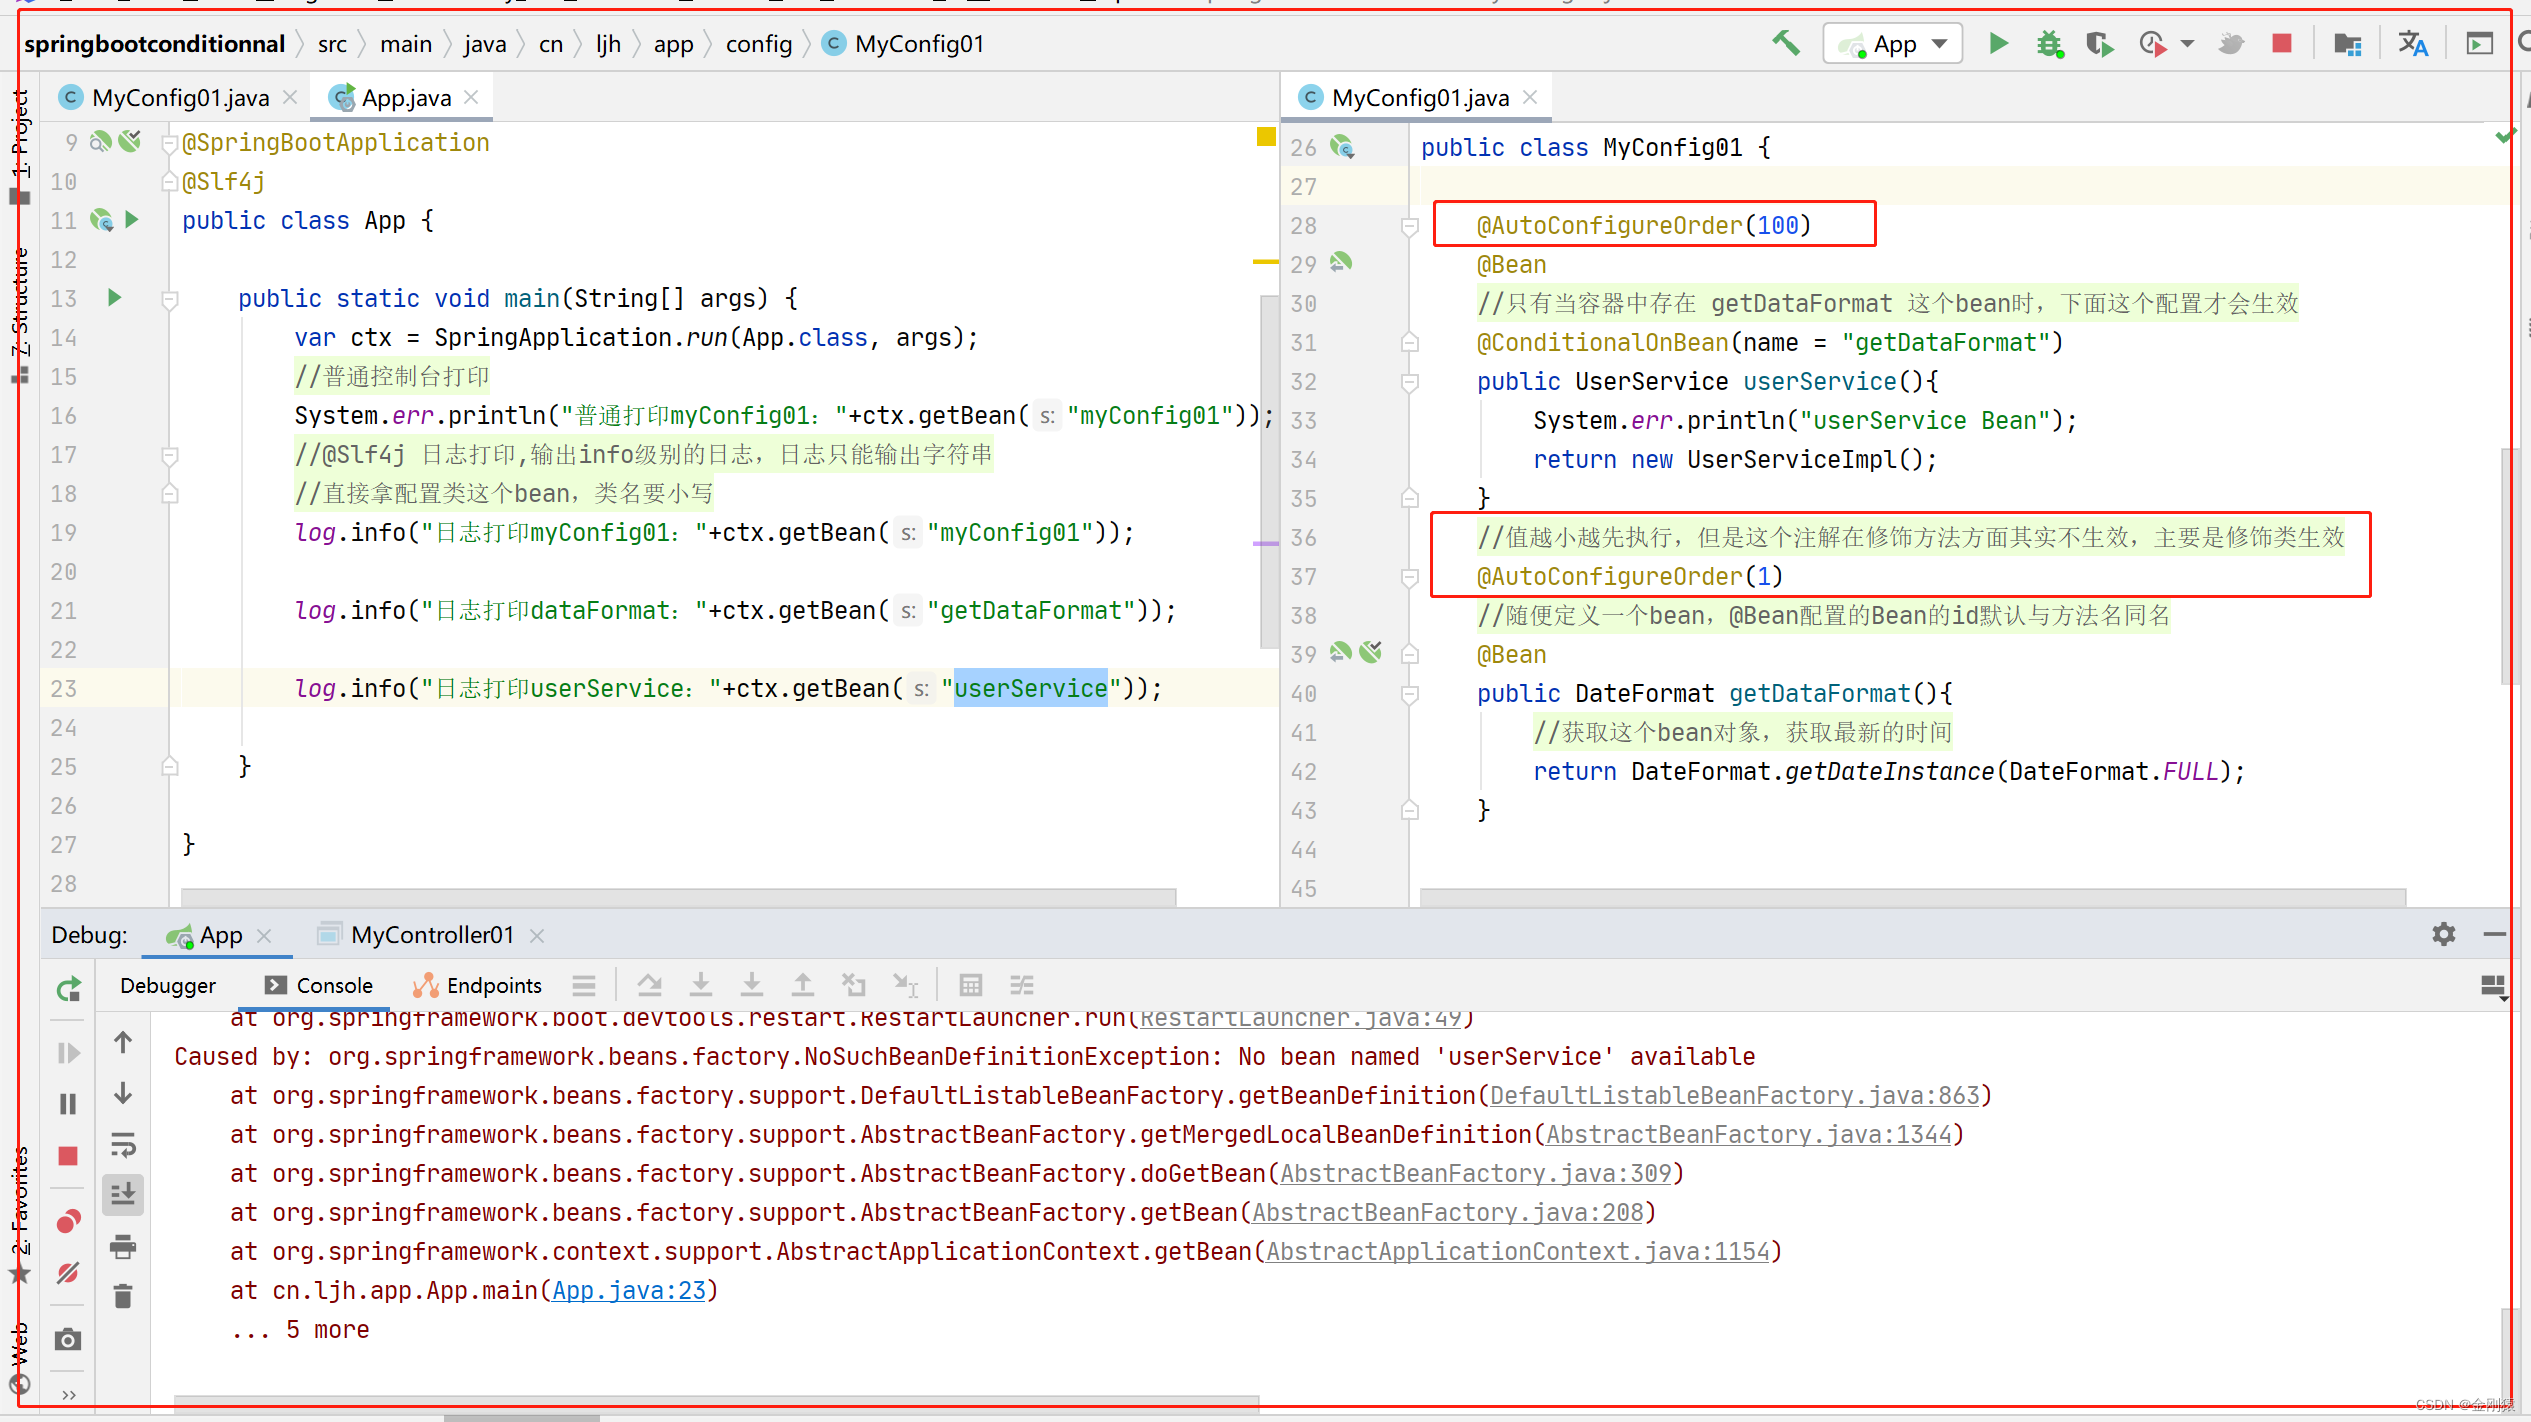Screen dimensions: 2531x1422
Task: Stop debug session with red square in sidebar
Action: (68, 1156)
